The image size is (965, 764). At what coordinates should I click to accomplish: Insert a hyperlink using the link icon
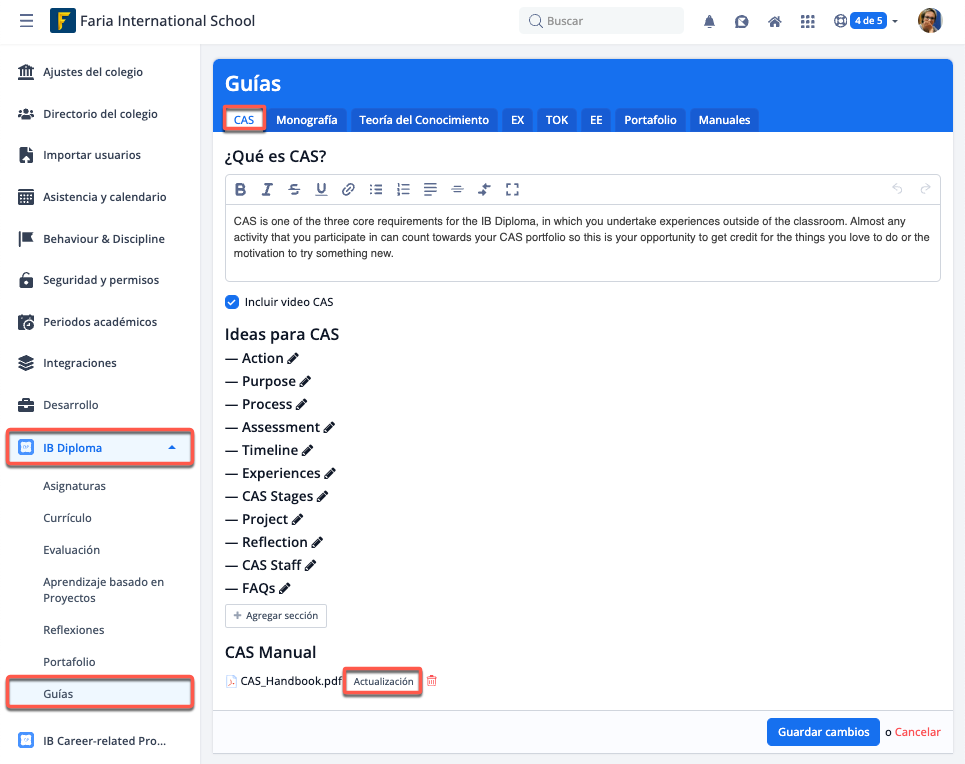[x=348, y=189]
